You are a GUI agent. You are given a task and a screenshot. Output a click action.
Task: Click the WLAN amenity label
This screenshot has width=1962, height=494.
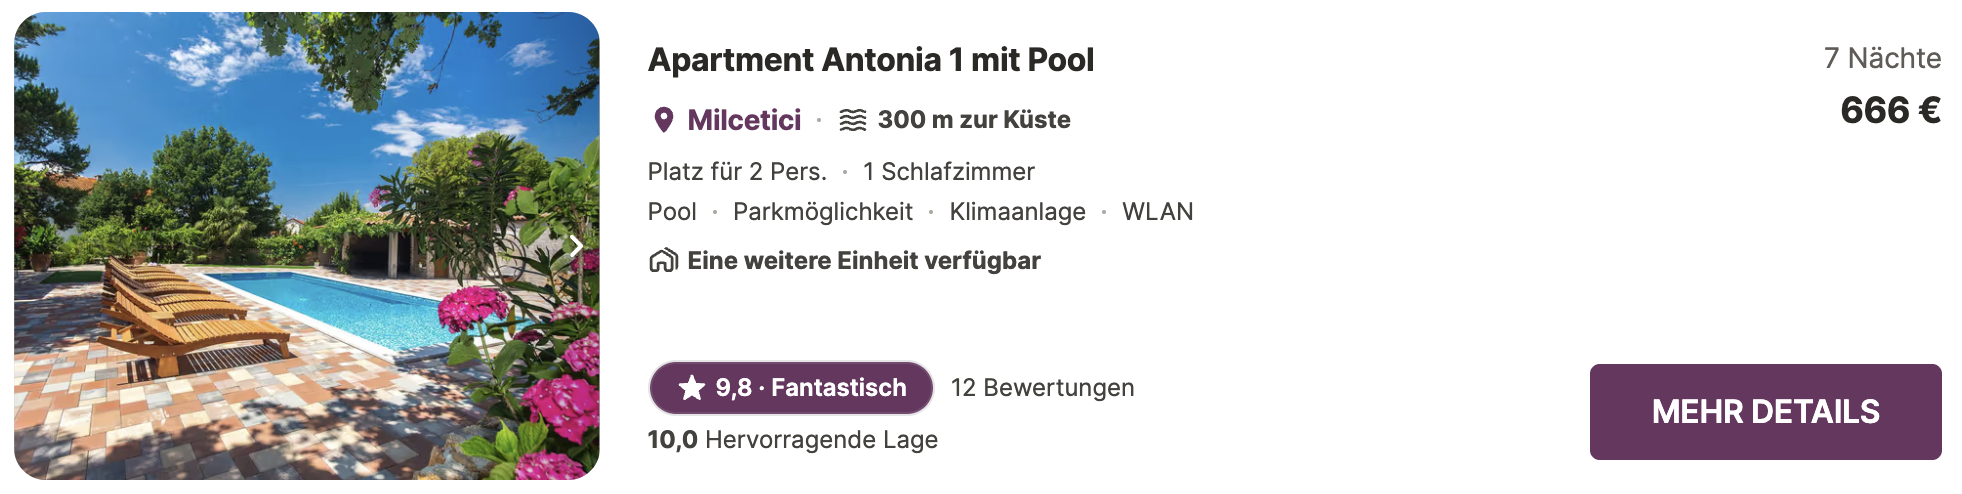tap(1158, 212)
